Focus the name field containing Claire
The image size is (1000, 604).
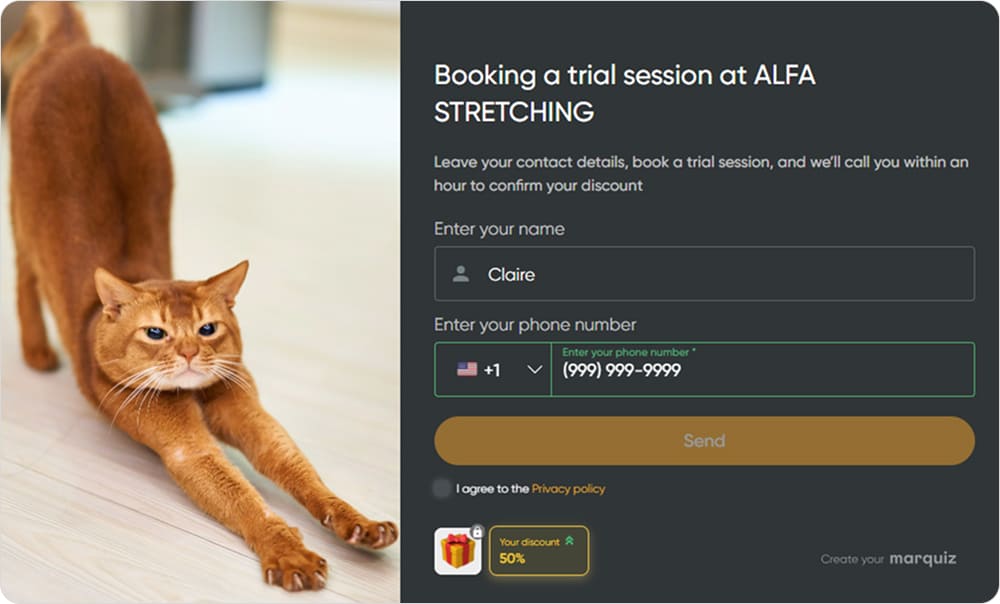tap(704, 274)
